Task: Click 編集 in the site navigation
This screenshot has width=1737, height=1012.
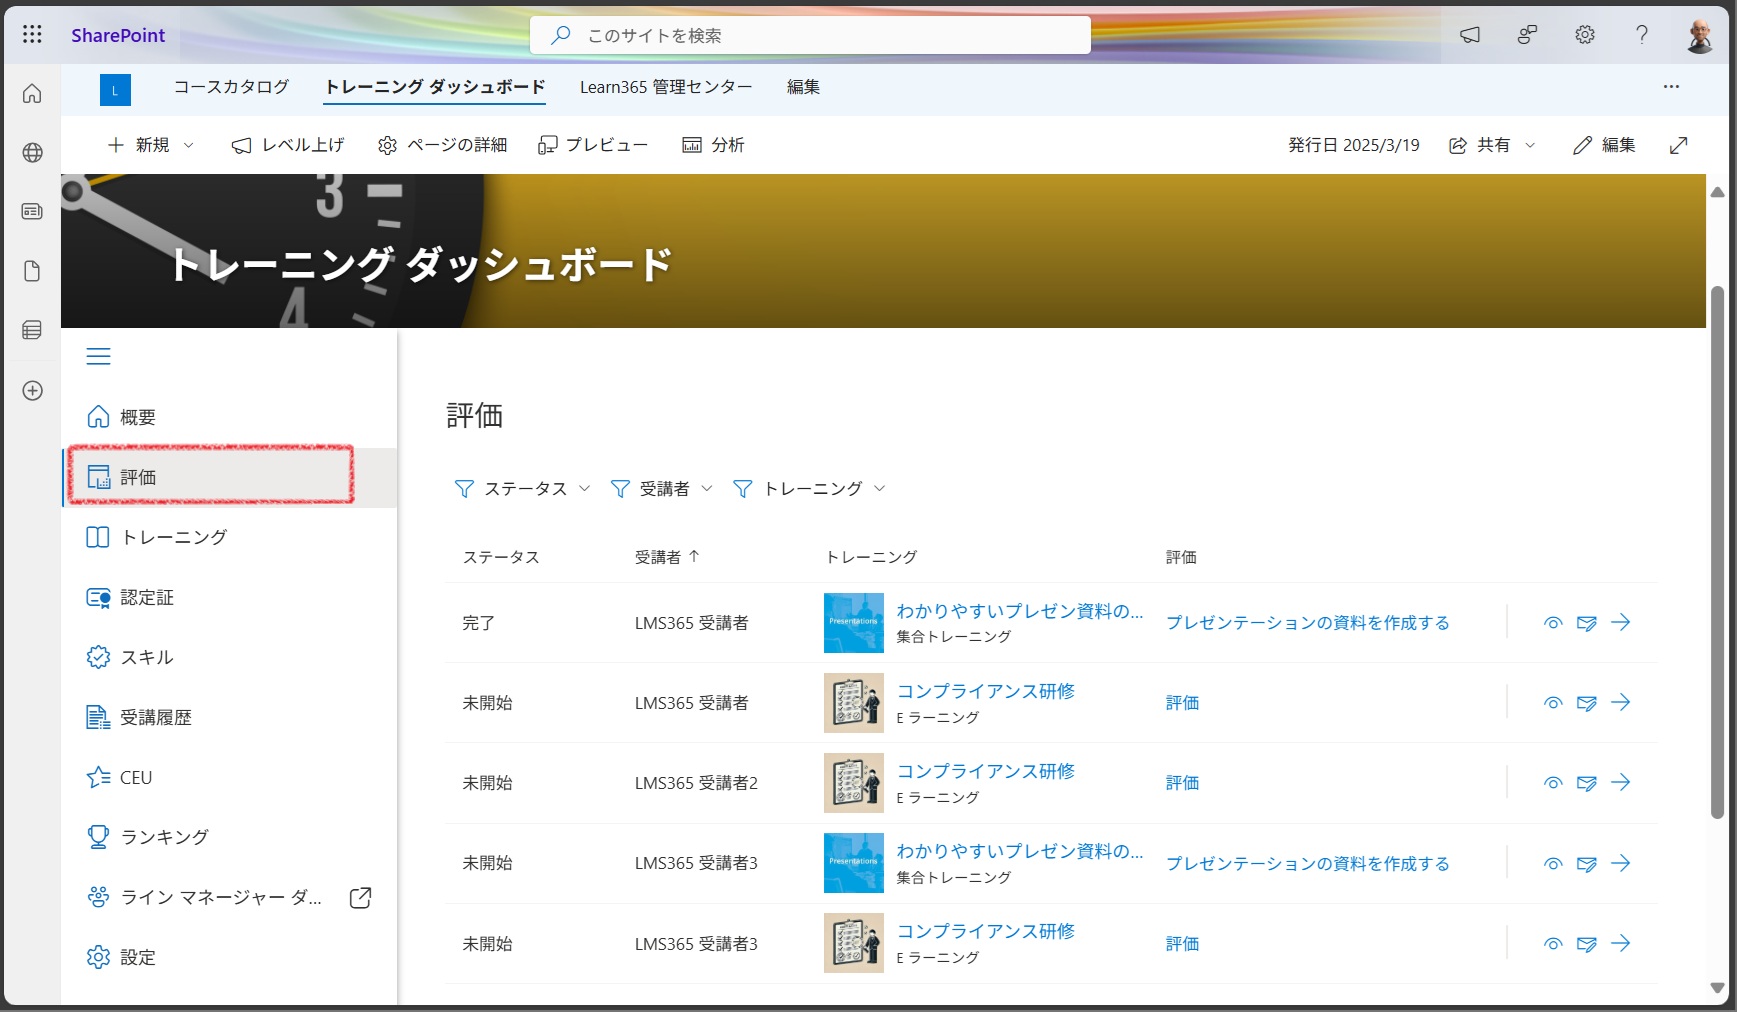Action: [x=803, y=87]
